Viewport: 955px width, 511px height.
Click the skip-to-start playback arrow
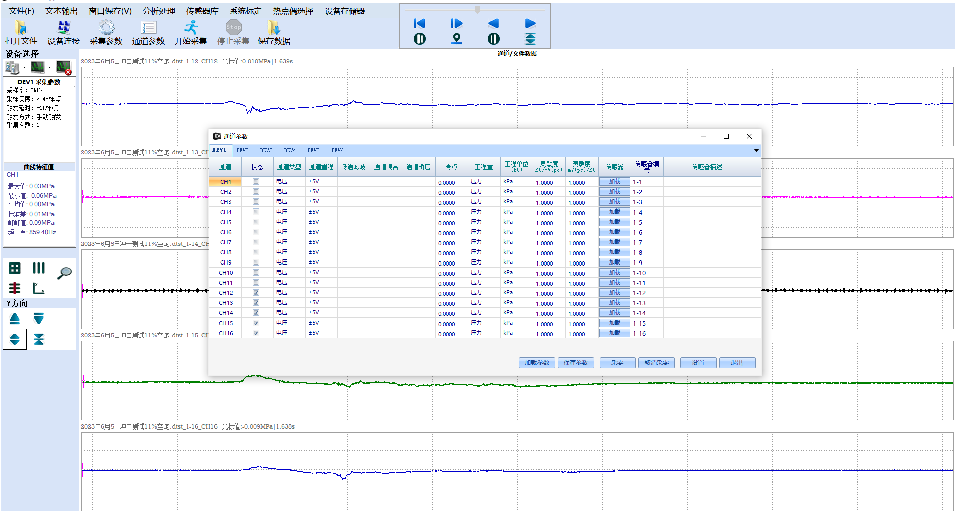(419, 23)
